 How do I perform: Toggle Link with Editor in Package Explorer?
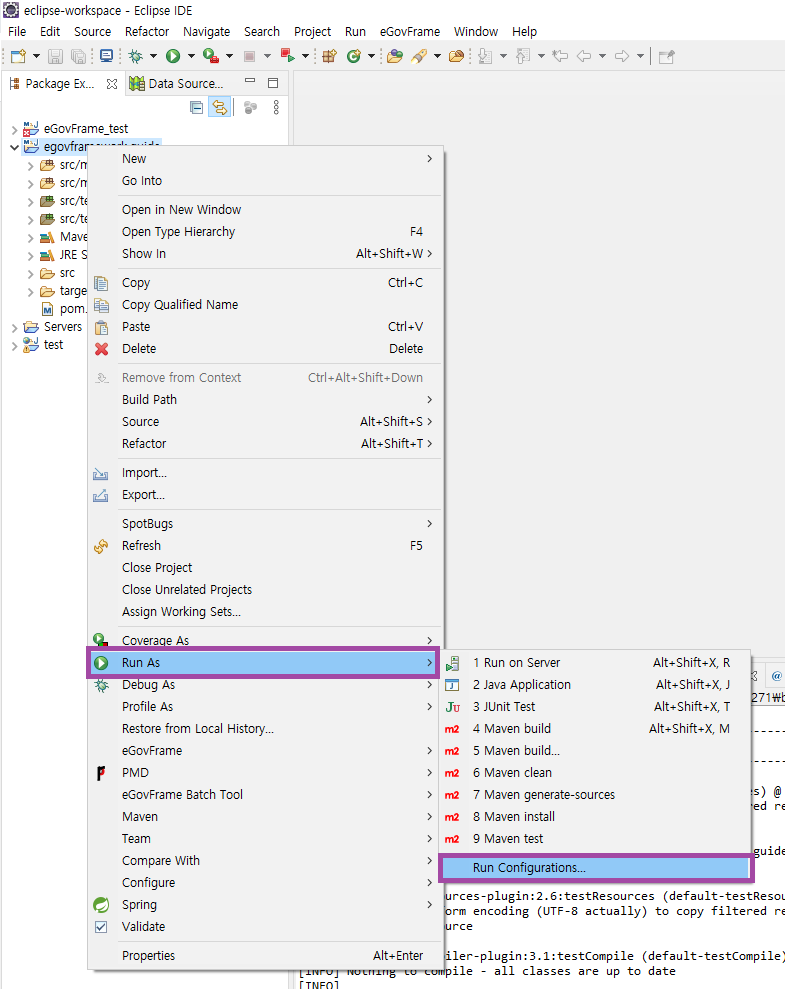[x=219, y=108]
